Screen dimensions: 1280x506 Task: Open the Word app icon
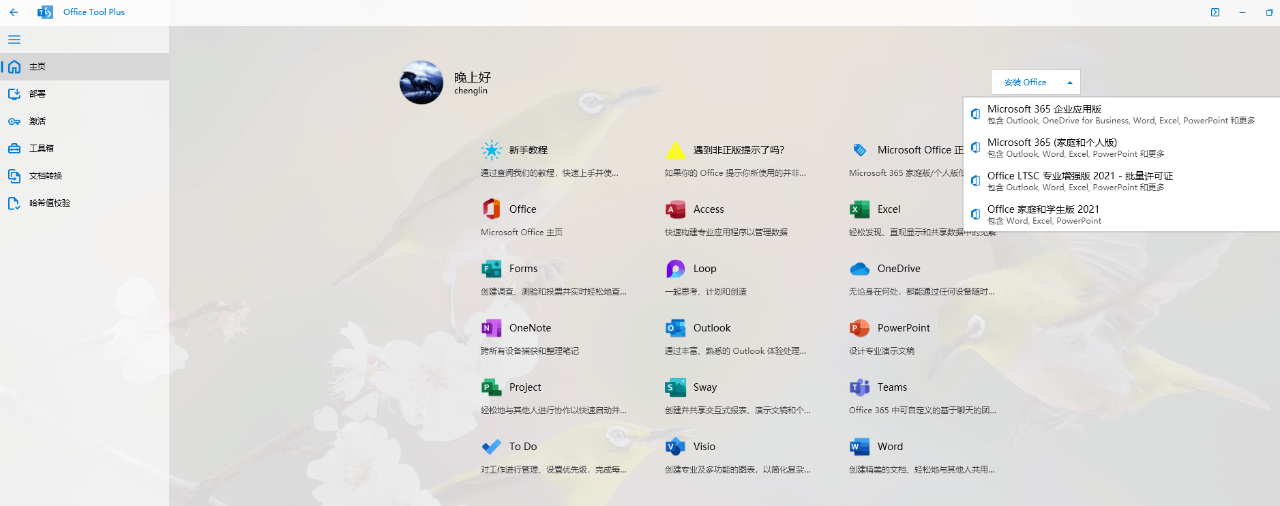859,446
